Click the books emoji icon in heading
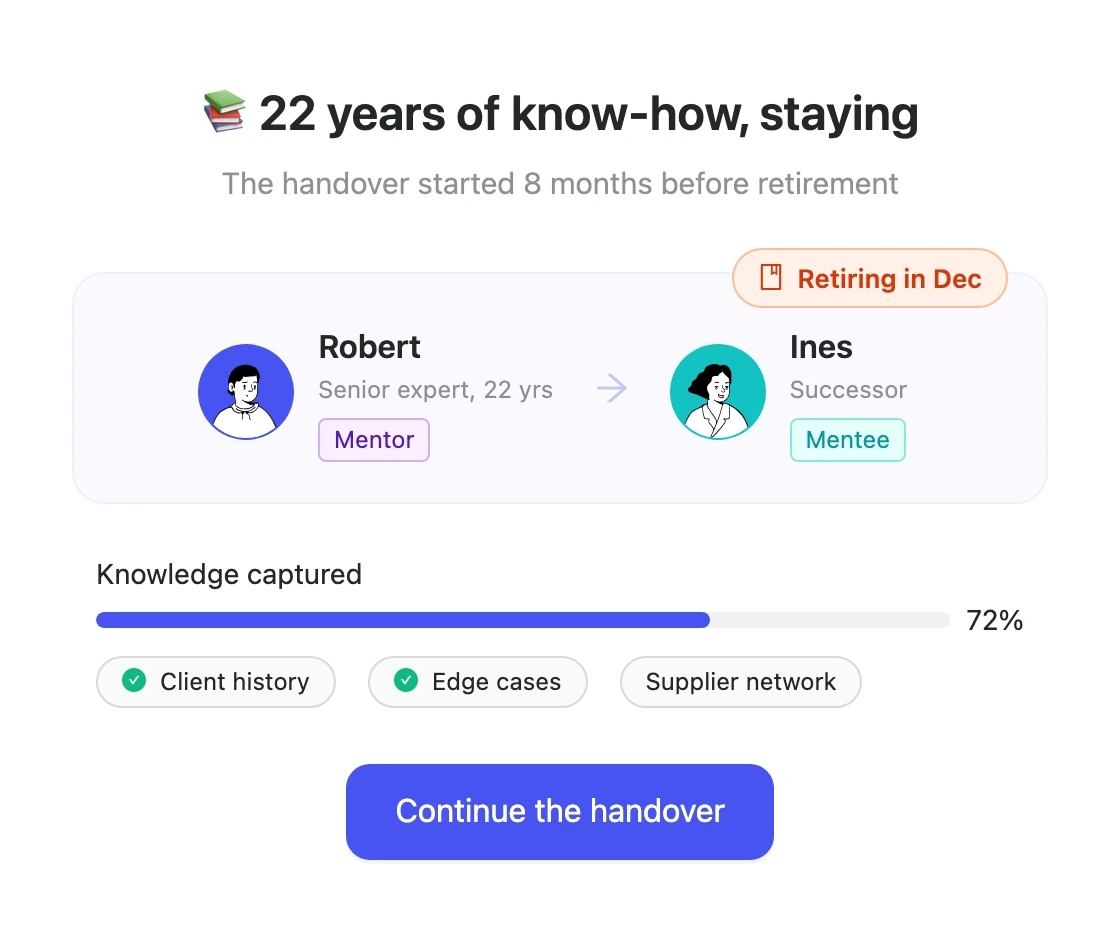Image resolution: width=1120 pixels, height=940 pixels. click(x=224, y=111)
